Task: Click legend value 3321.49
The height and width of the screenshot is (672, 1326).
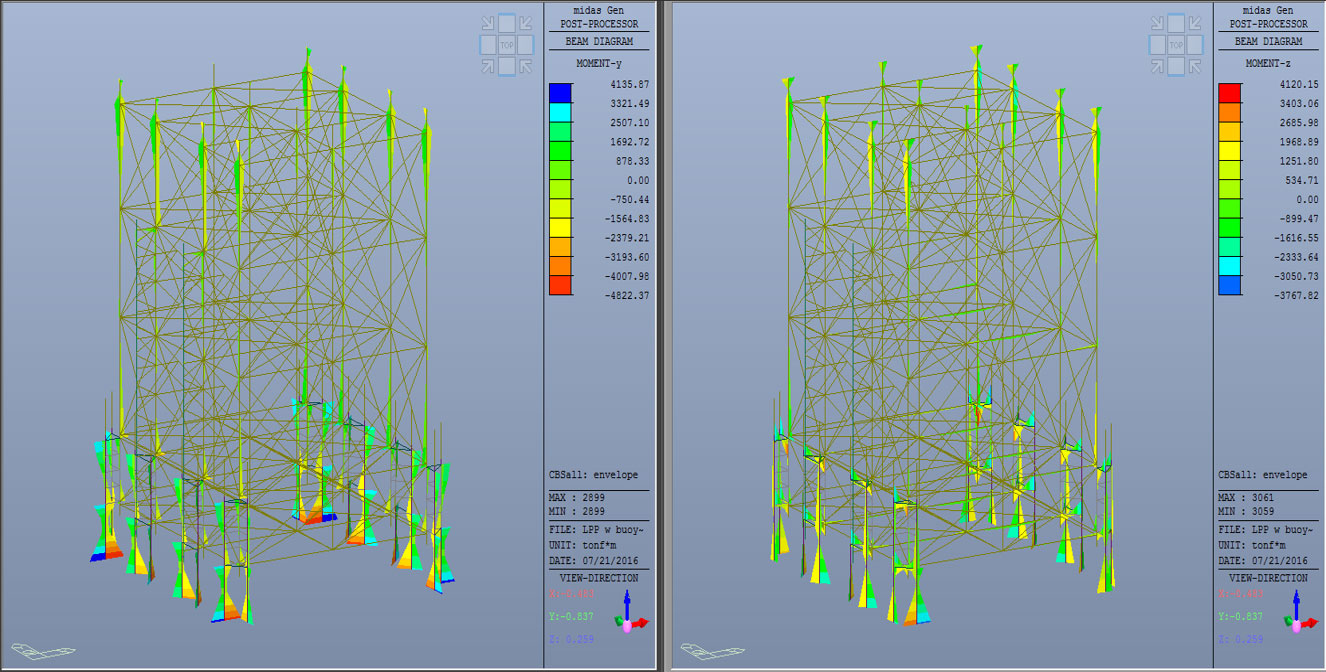Action: point(630,104)
